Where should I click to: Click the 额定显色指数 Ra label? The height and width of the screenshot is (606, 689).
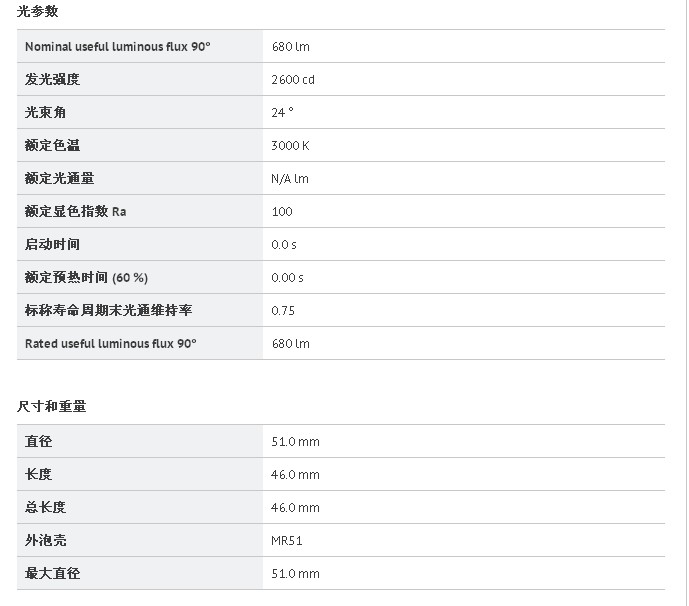tap(75, 211)
